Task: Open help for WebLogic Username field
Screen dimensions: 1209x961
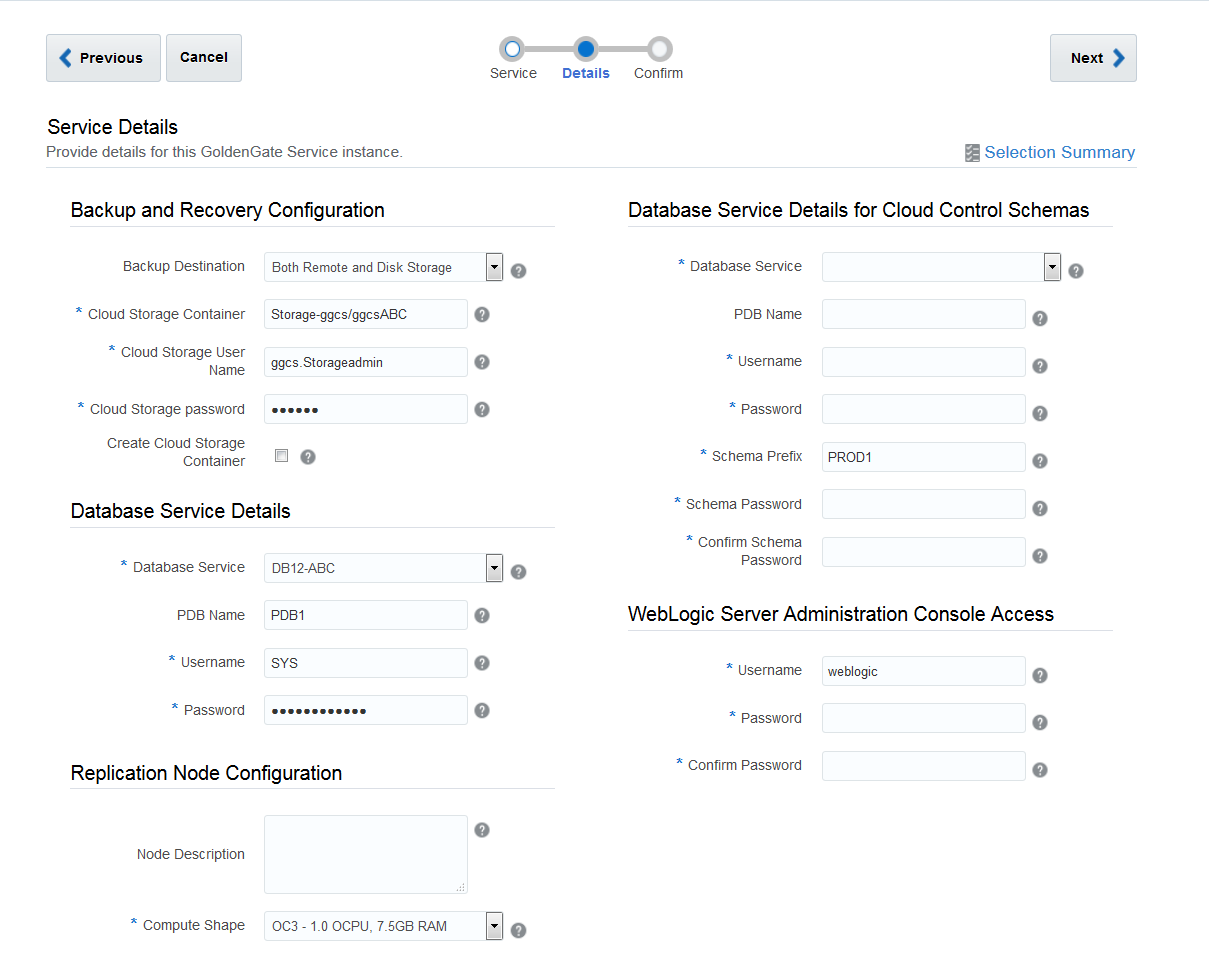Action: tap(1039, 674)
